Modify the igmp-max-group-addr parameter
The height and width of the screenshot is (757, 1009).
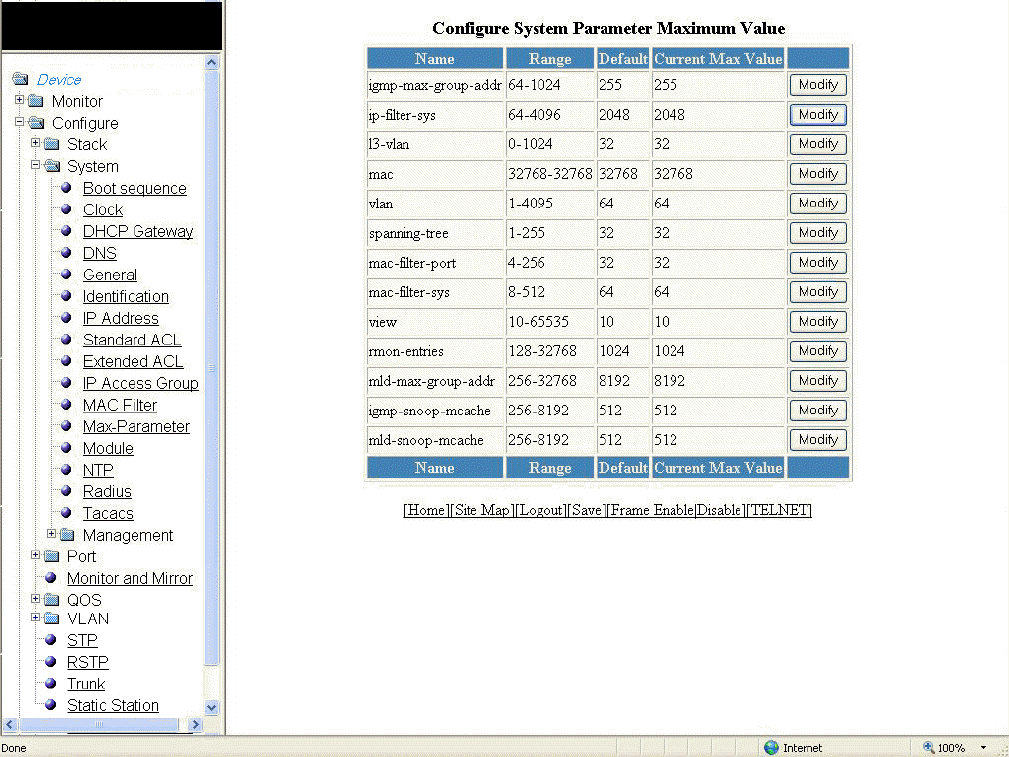818,85
